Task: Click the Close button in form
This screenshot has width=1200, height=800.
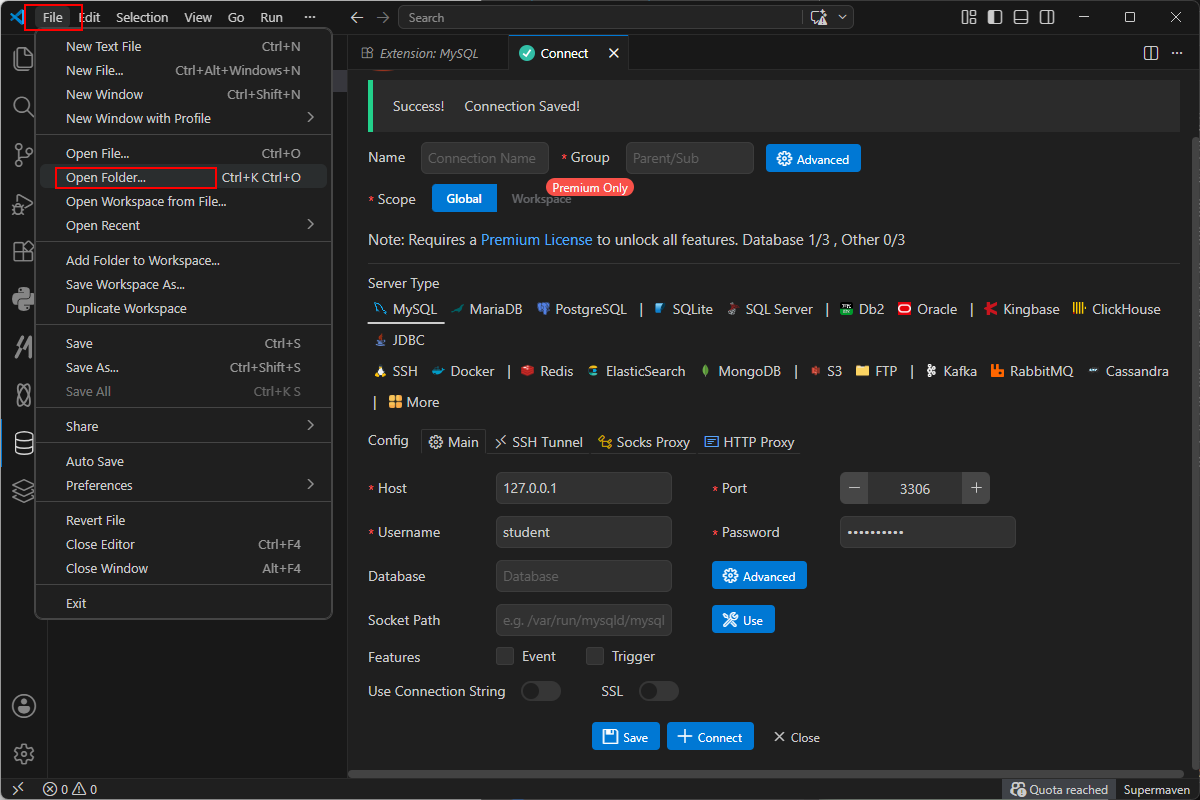Action: (x=796, y=737)
